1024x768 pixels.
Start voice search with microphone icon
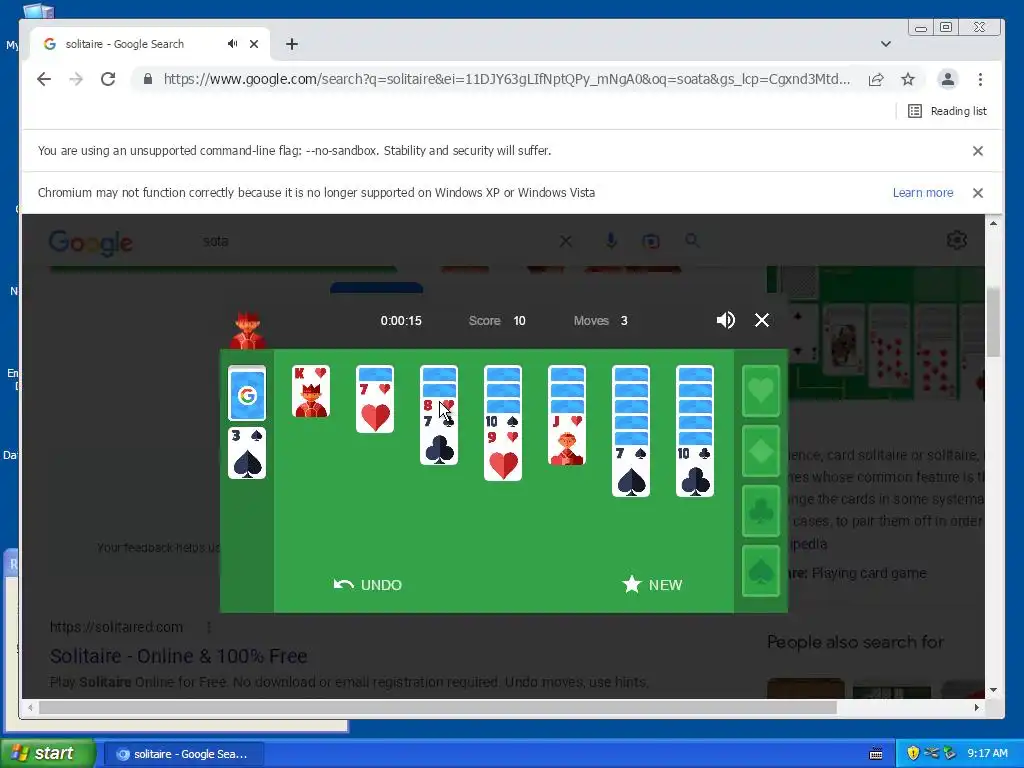[611, 241]
